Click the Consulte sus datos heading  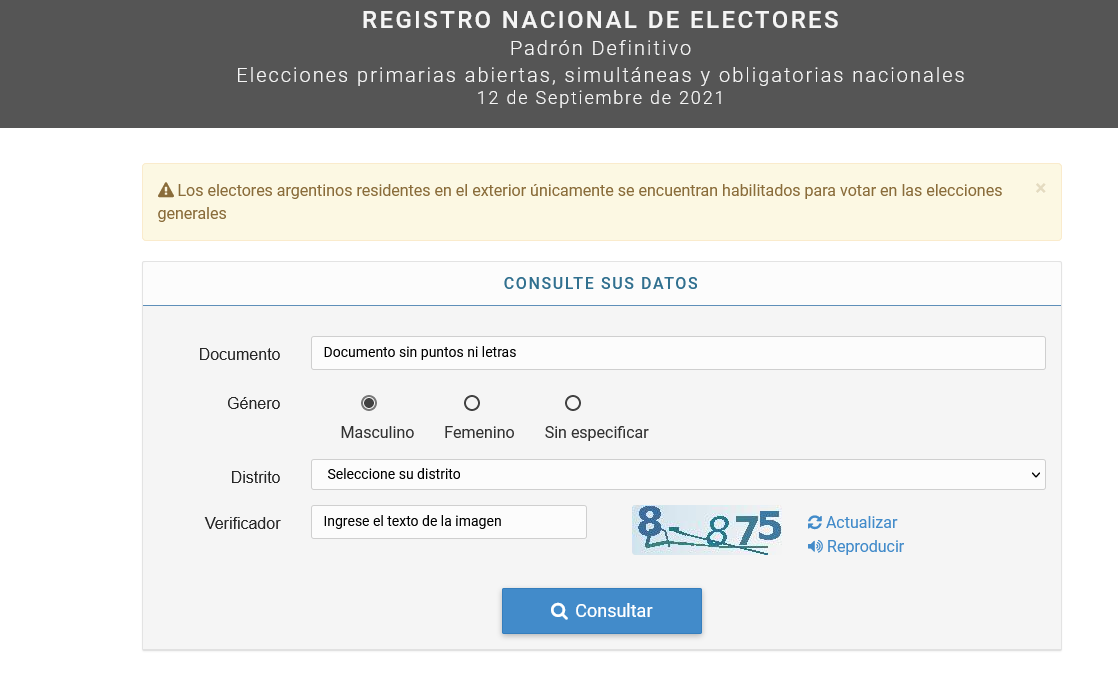click(601, 283)
